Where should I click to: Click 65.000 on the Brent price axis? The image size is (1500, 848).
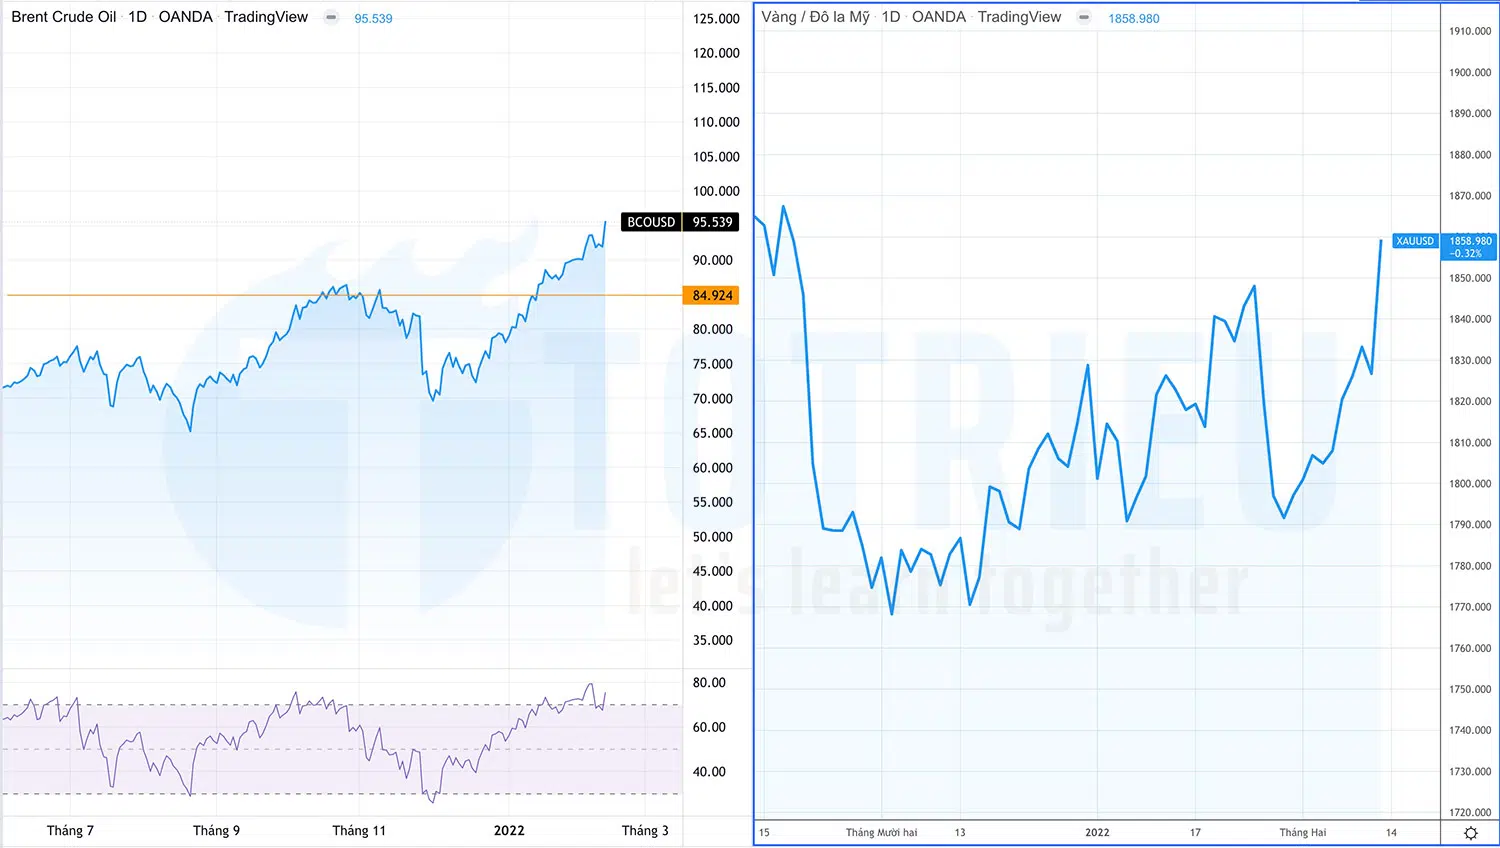[713, 433]
